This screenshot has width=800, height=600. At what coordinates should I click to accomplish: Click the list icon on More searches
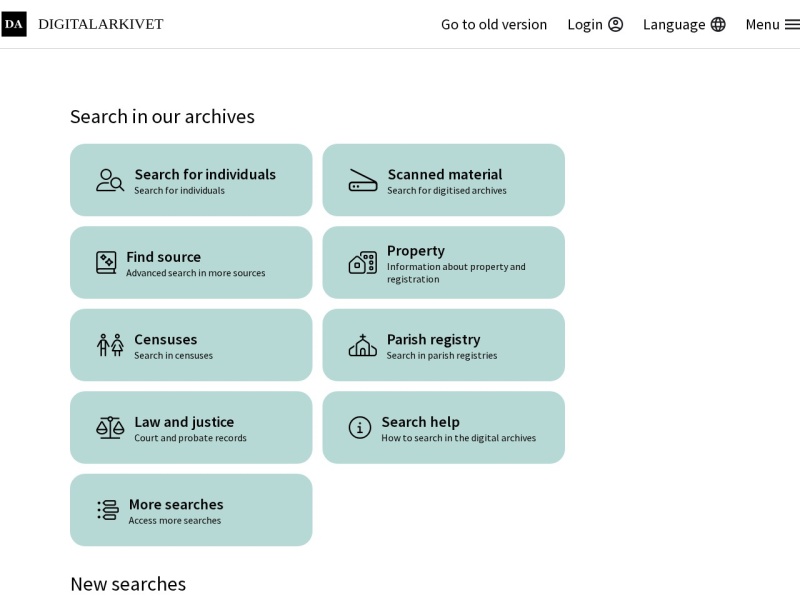click(108, 510)
